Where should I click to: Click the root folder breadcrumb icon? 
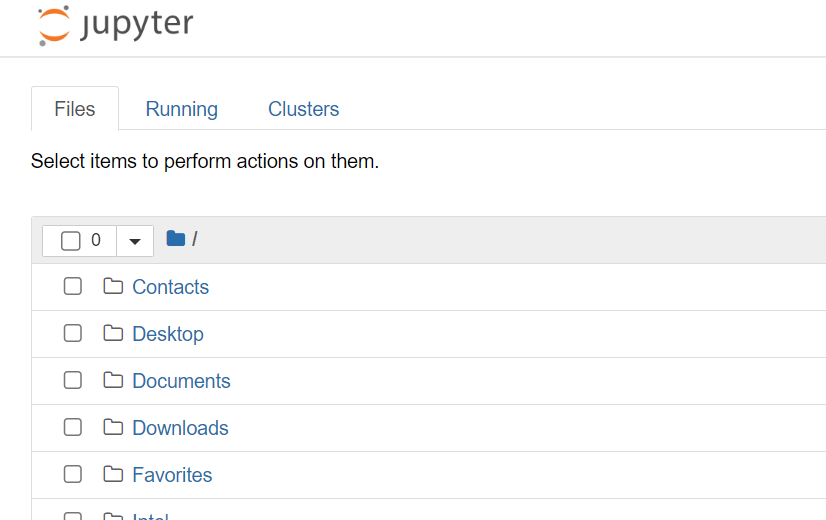pyautogui.click(x=176, y=238)
